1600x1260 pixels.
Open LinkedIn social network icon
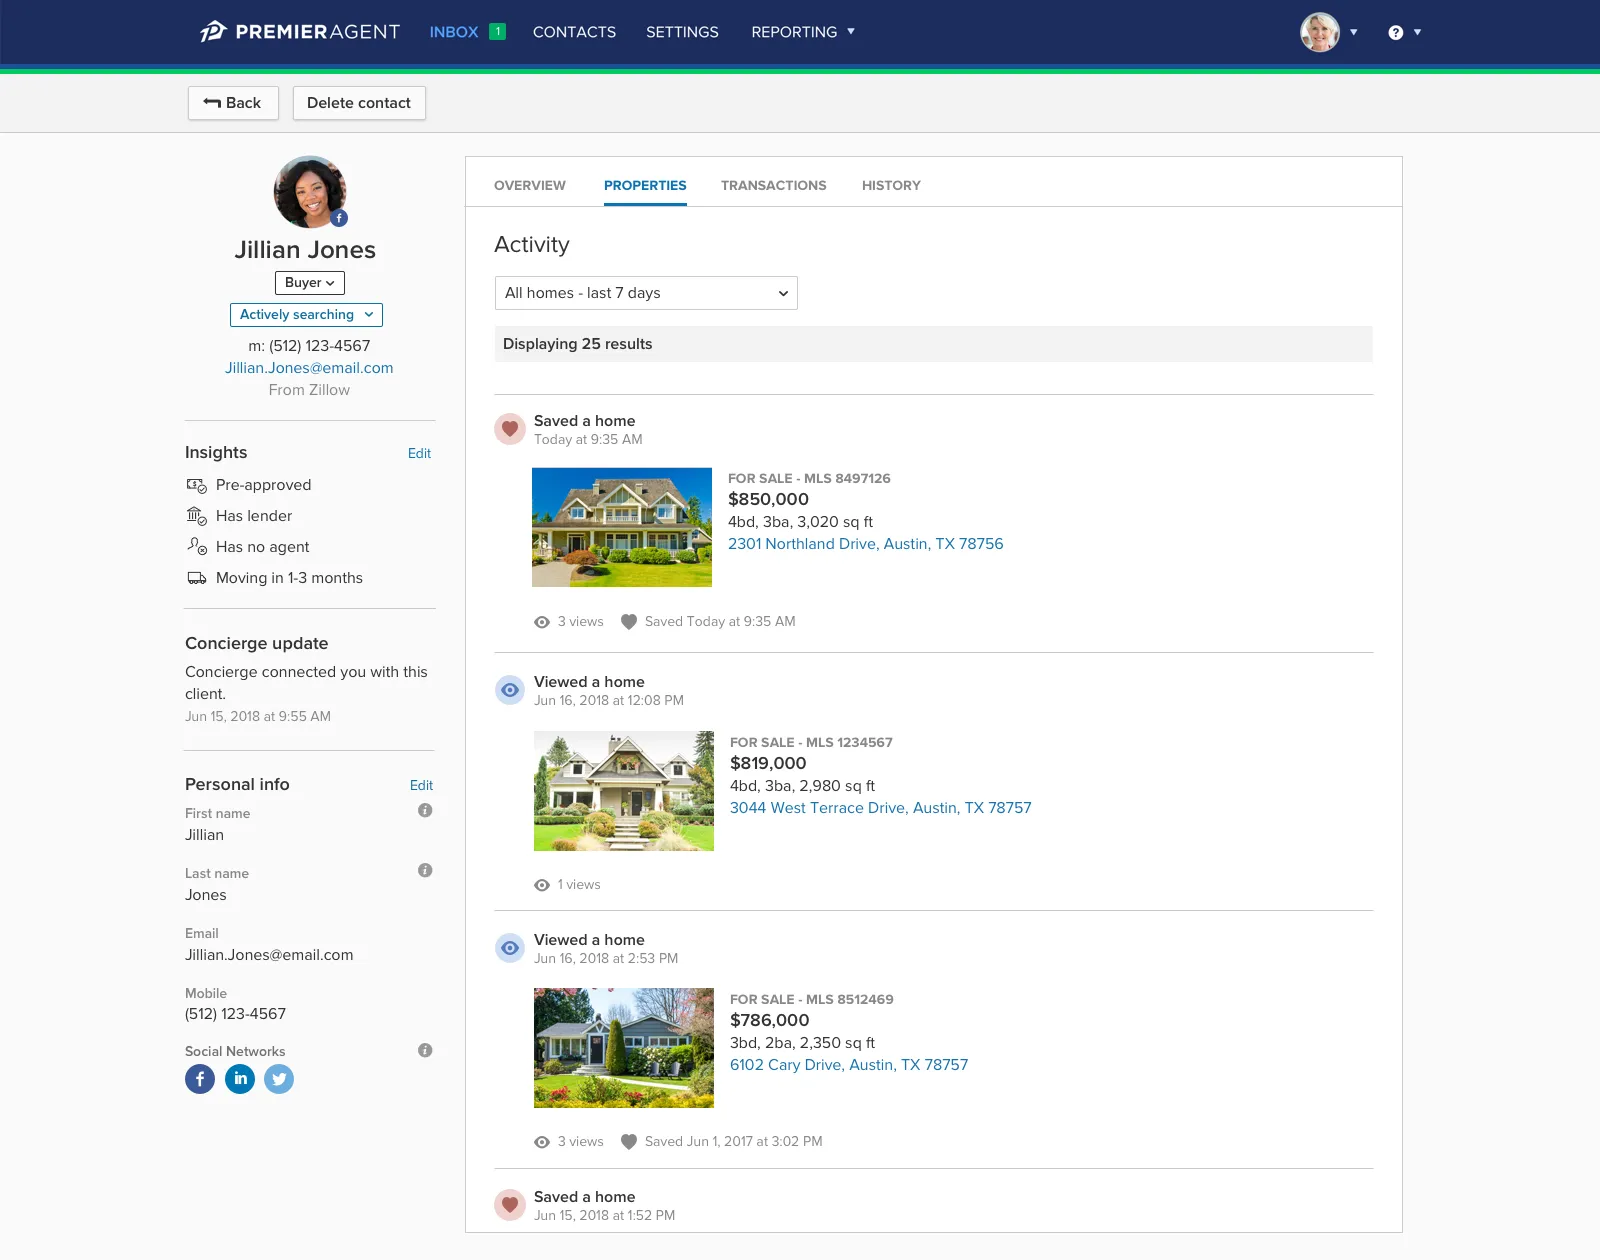(x=240, y=1079)
